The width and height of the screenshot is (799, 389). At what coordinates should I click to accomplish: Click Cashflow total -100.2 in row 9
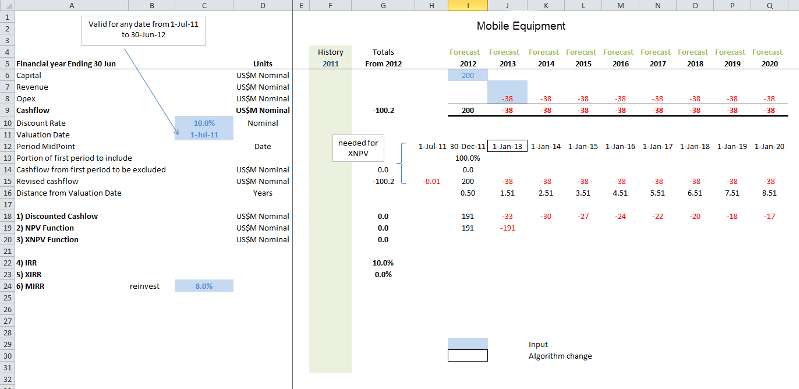pyautogui.click(x=383, y=110)
